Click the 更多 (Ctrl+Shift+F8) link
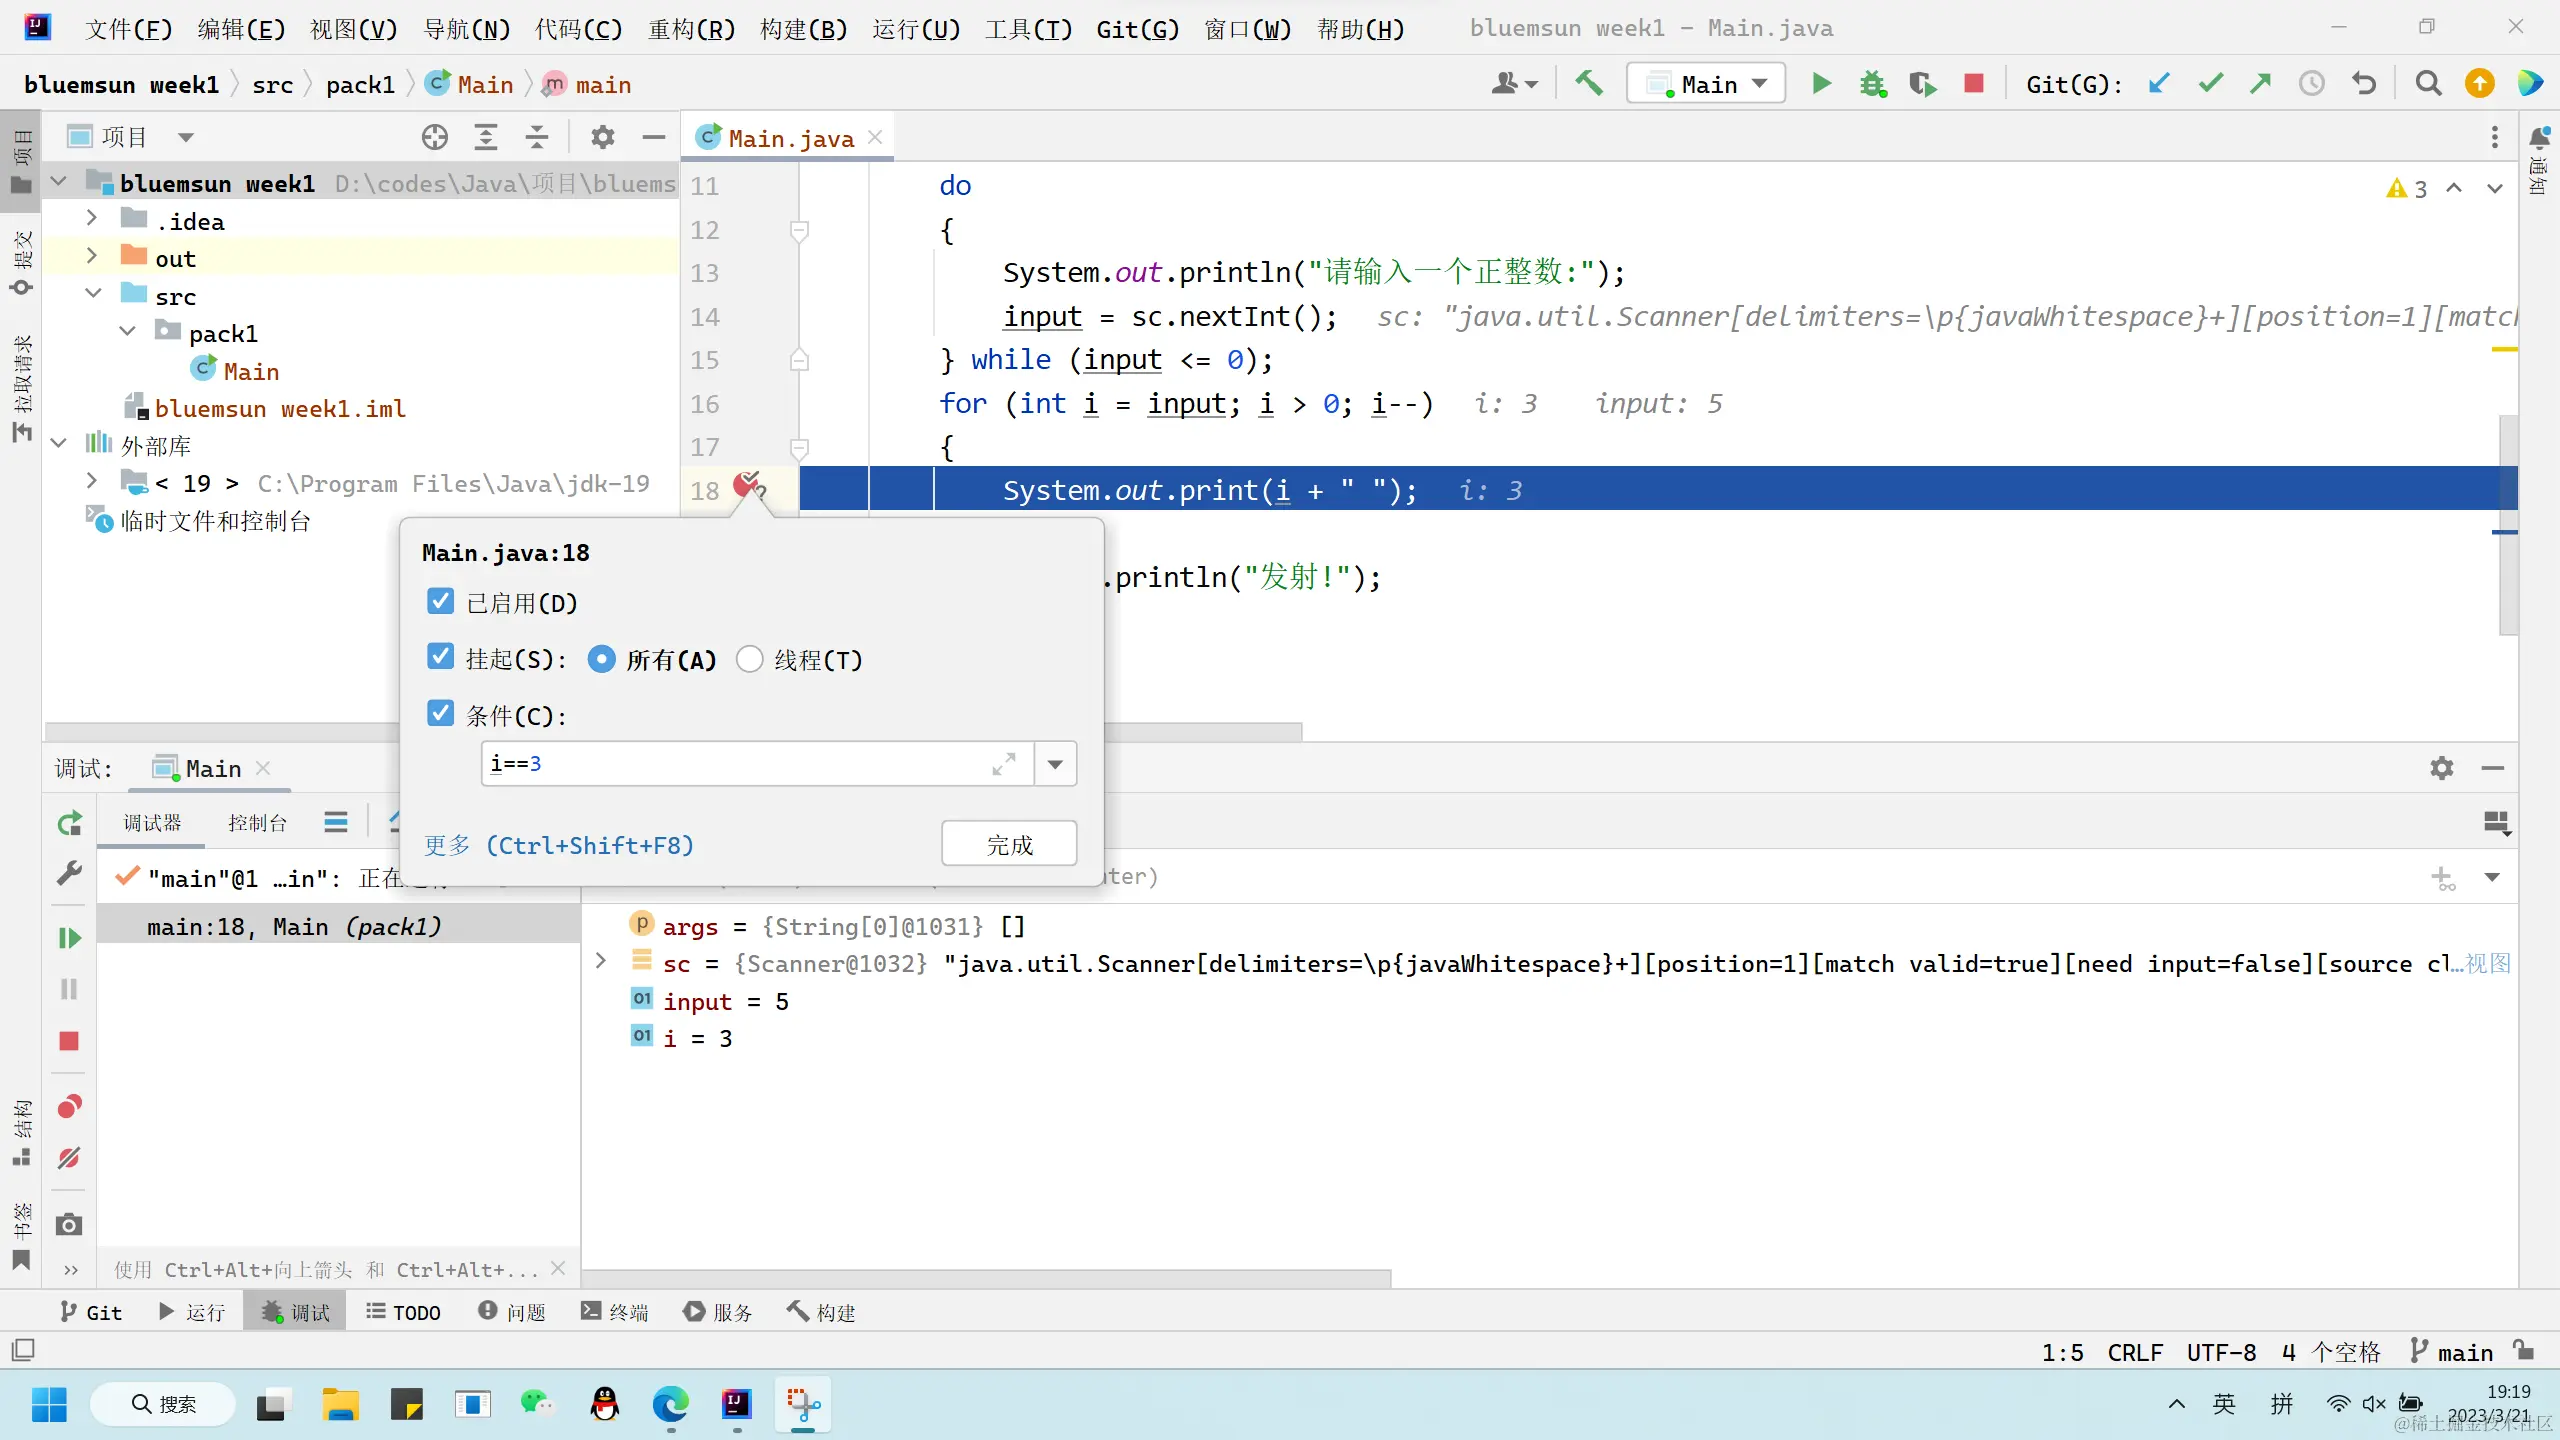This screenshot has height=1440, width=2560. [558, 846]
